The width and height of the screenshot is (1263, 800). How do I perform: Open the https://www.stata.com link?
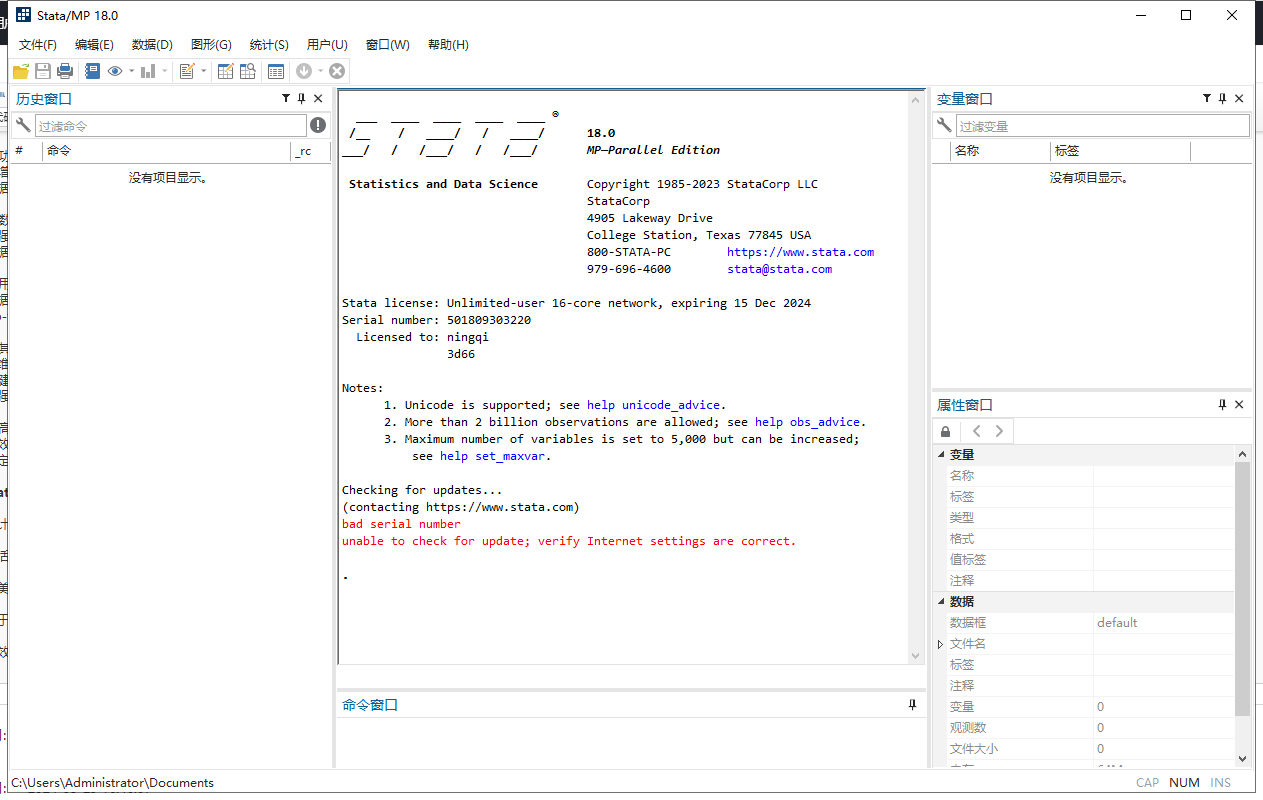800,252
